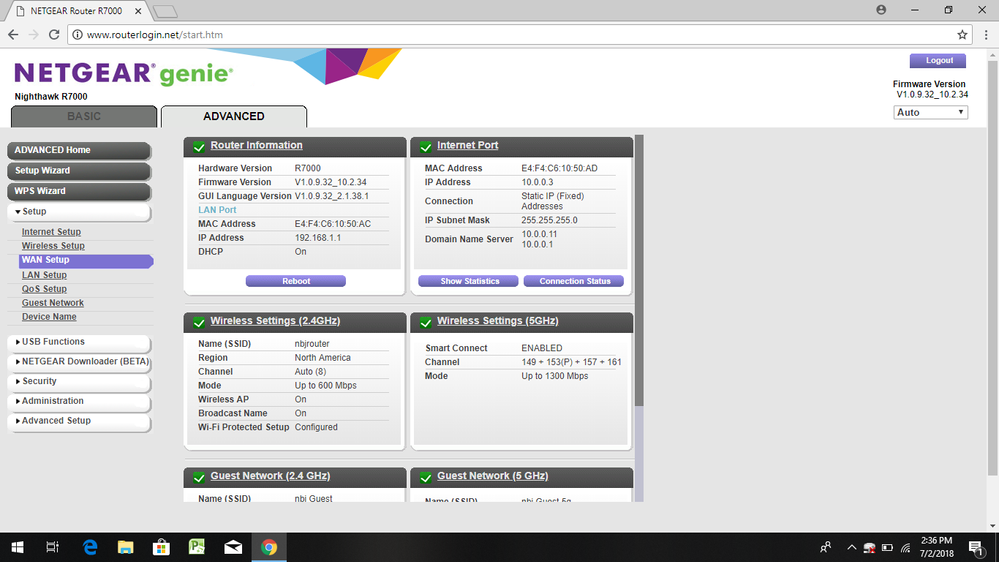
Task: Open Chrome menu three-dot icon
Action: 984,34
